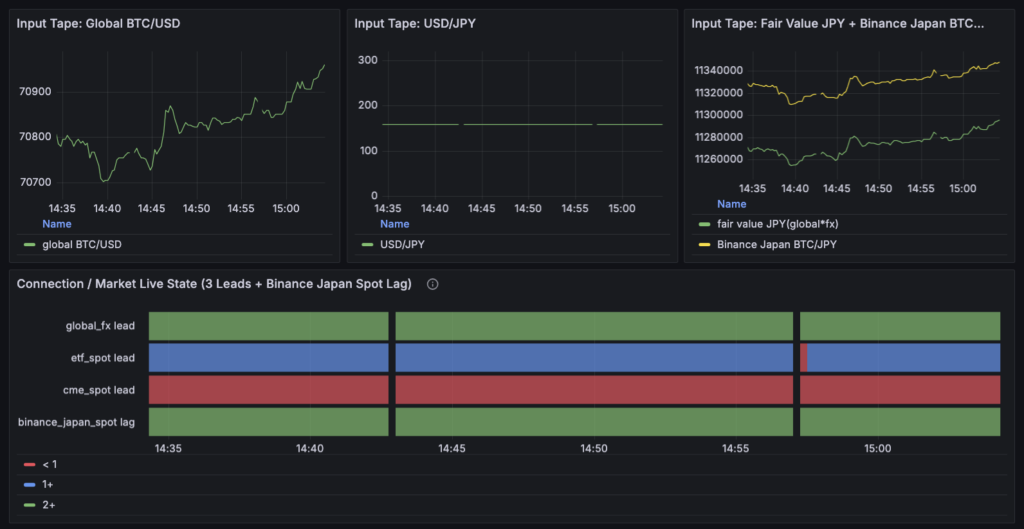The image size is (1024, 529).
Task: Click the green swatch next to global BTC/USD
Action: pos(29,244)
